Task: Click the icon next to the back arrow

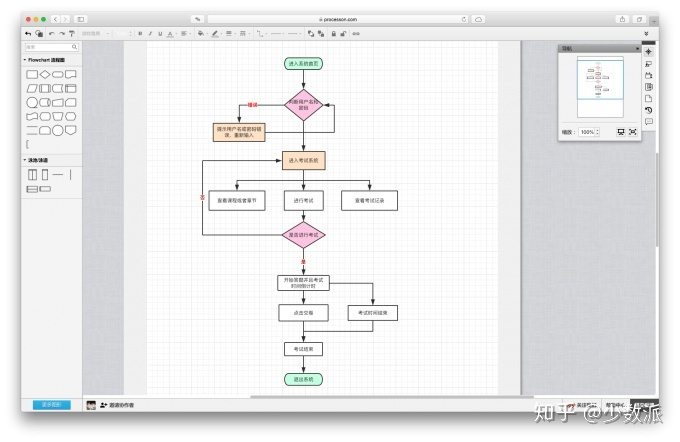Action: 39,33
